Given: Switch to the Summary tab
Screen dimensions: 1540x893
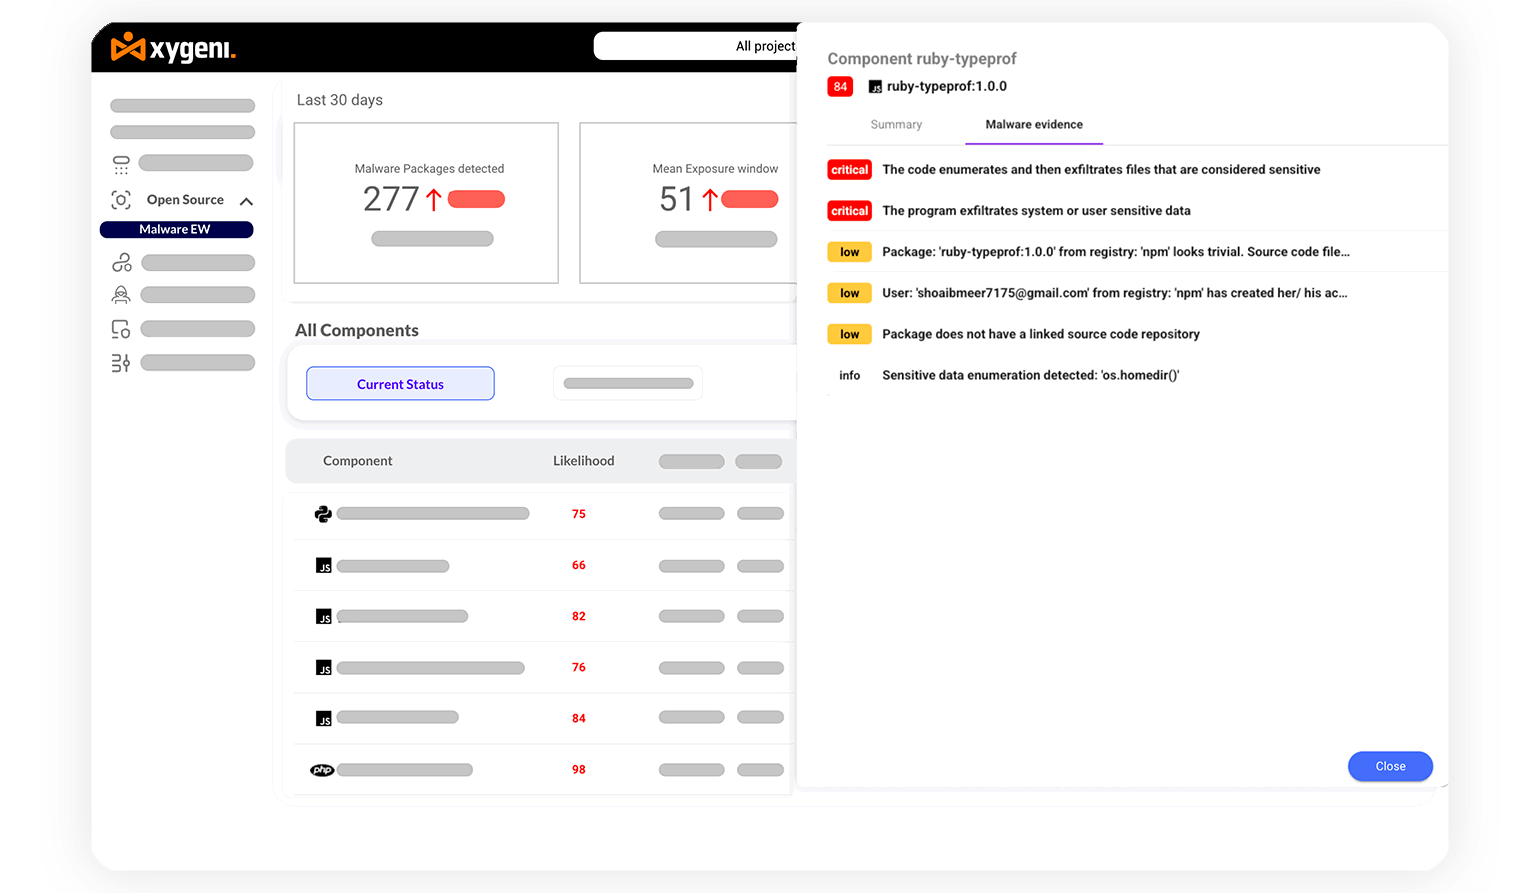Looking at the screenshot, I should pyautogui.click(x=896, y=125).
